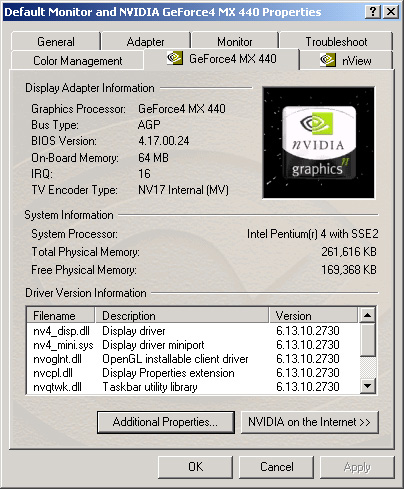Open the Adapter tab
The height and width of the screenshot is (489, 404).
tap(145, 42)
